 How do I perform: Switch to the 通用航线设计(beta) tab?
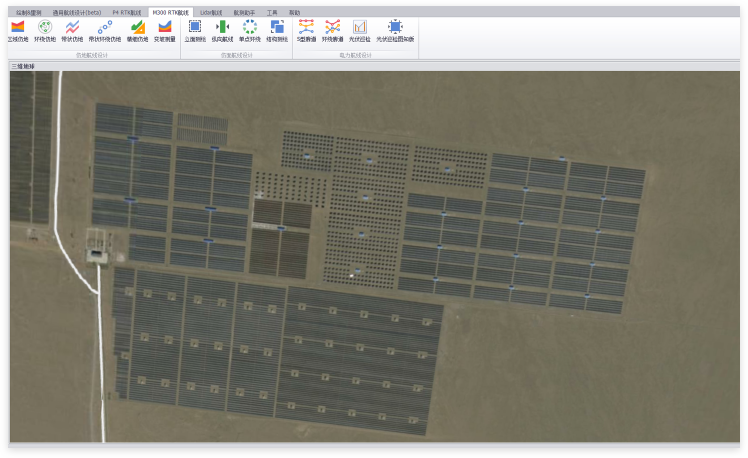[x=77, y=12]
